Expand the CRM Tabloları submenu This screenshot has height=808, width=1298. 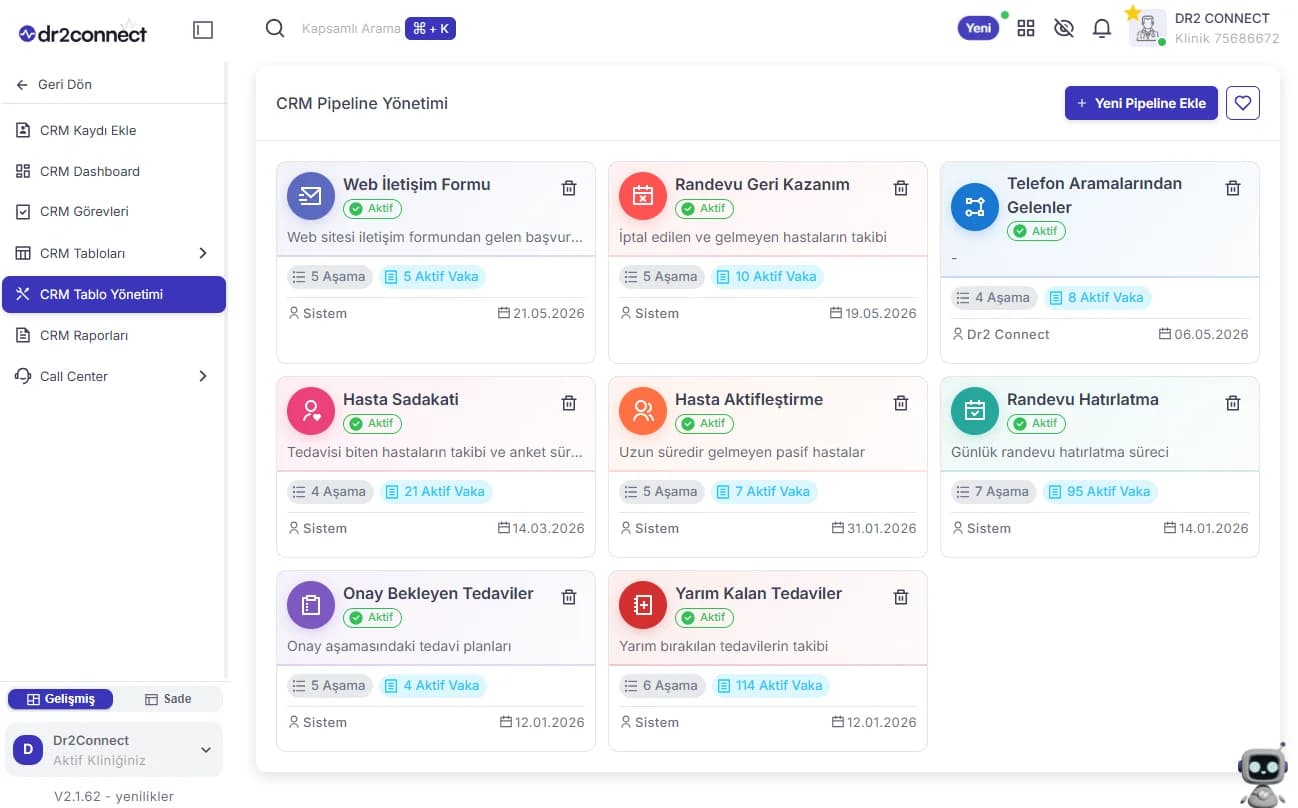tap(203, 253)
